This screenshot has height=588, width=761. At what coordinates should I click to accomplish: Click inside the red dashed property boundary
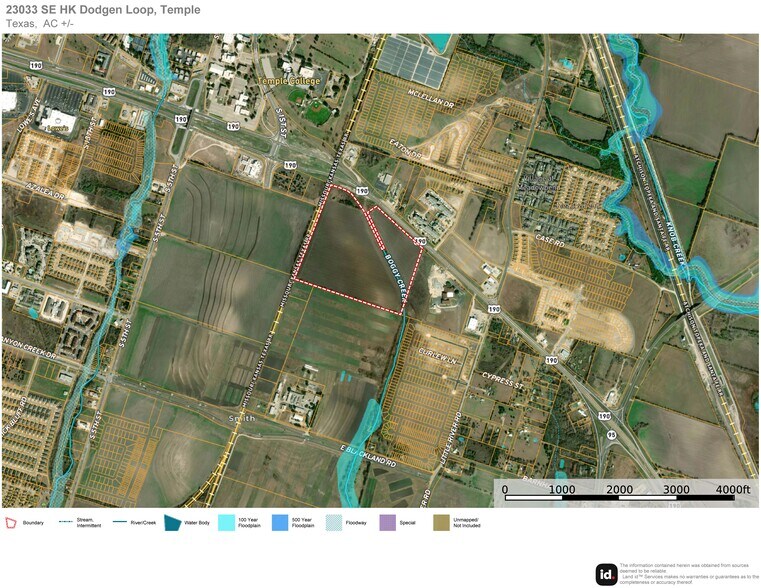[349, 252]
